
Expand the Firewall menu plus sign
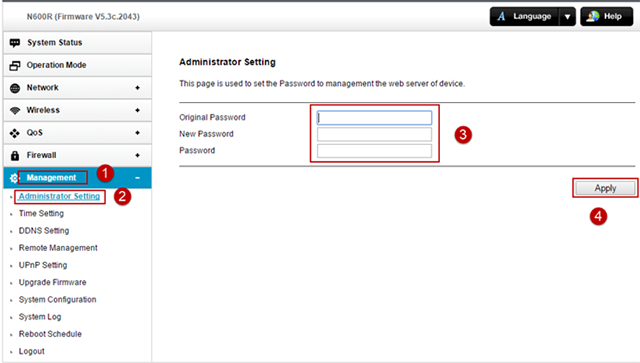(x=138, y=155)
